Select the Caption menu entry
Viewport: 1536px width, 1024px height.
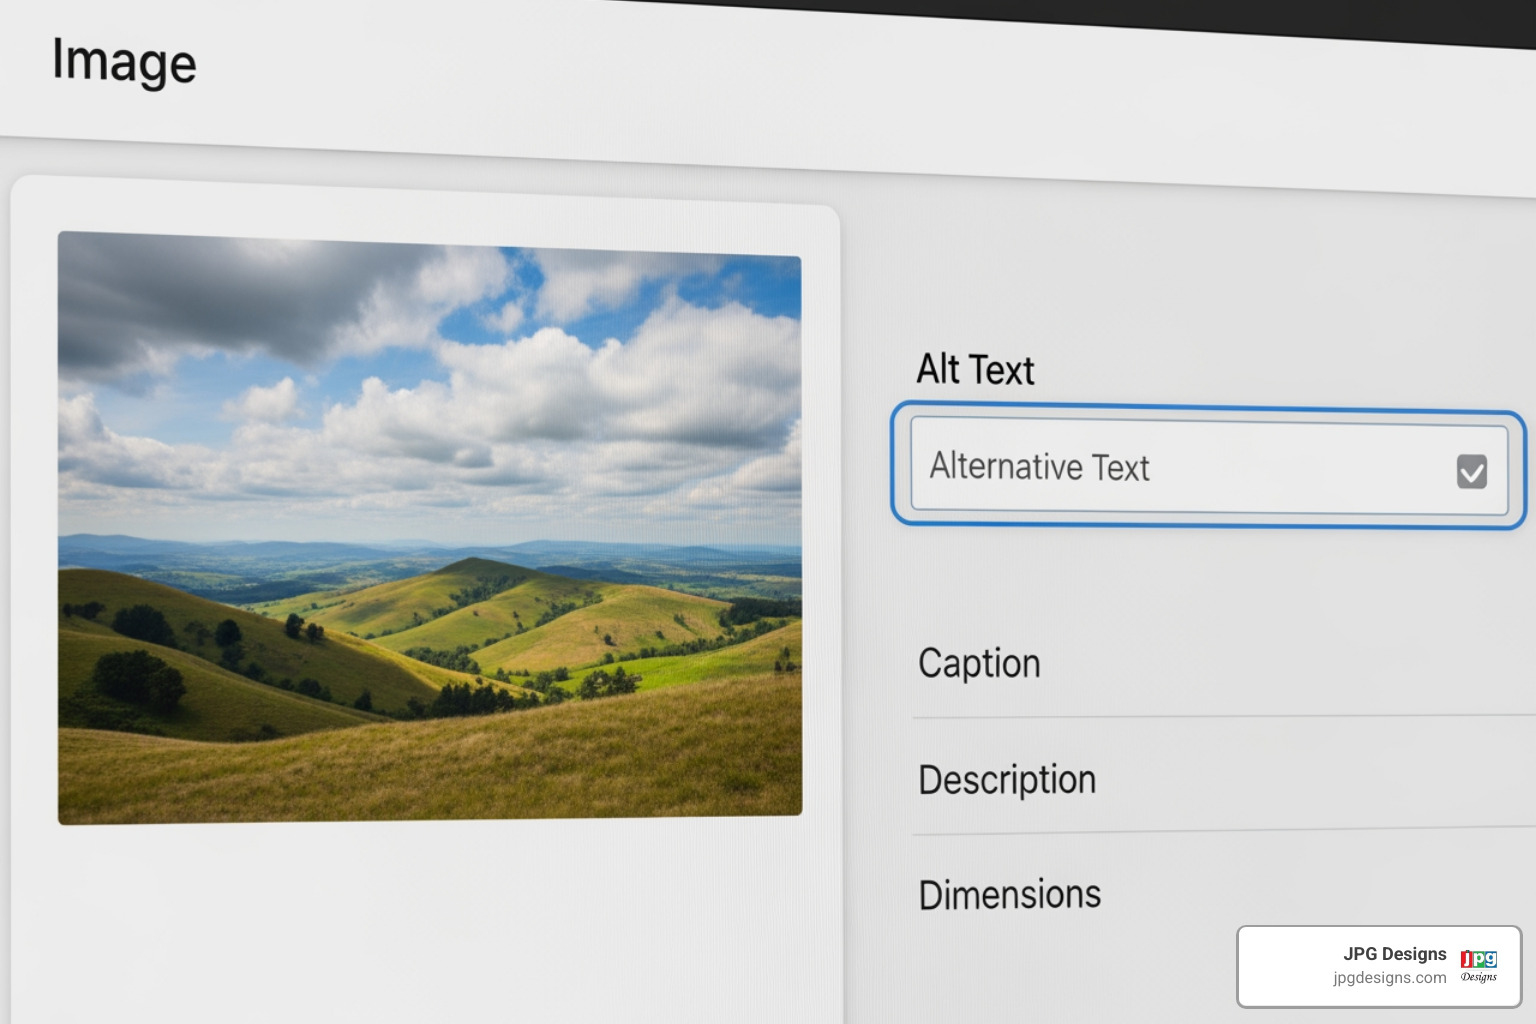point(979,663)
